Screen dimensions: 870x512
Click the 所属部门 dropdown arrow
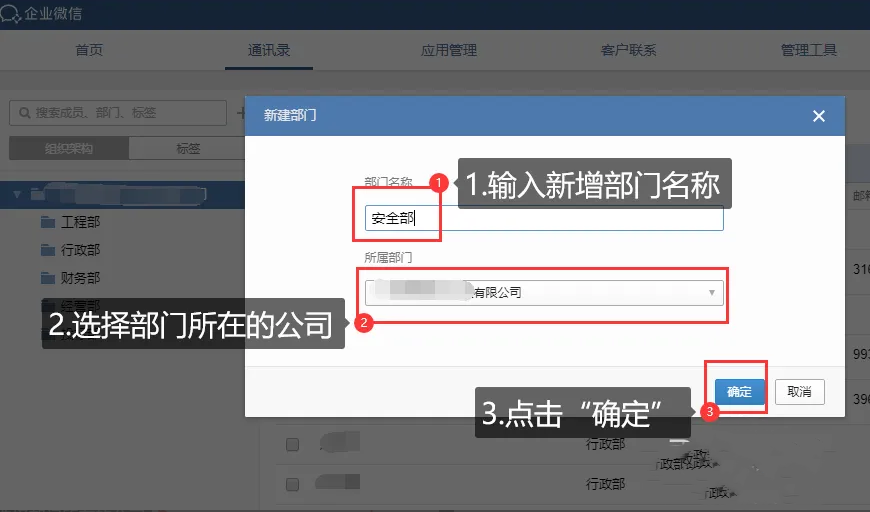pyautogui.click(x=711, y=292)
